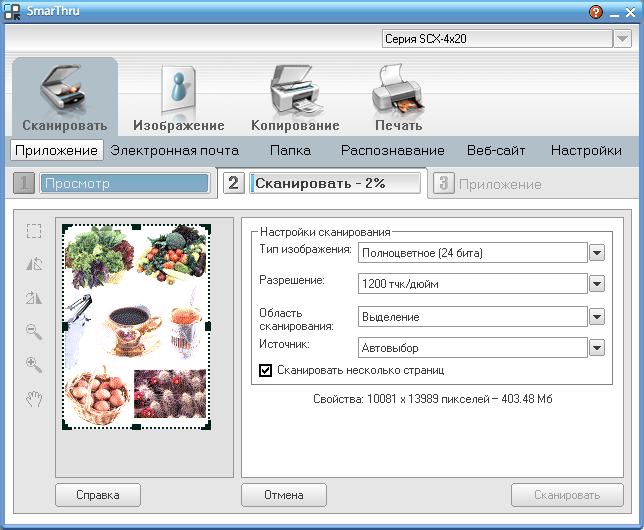Rotate the preview counterclockwise

[34, 264]
